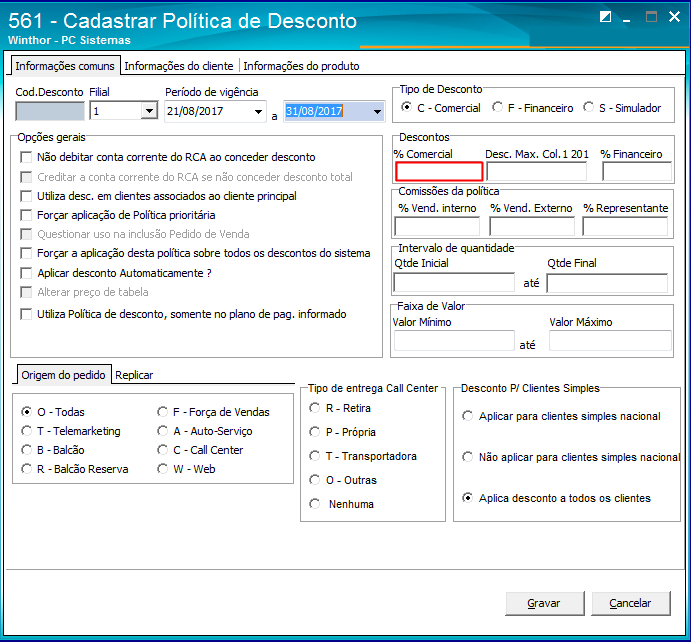This screenshot has width=691, height=642.
Task: Select T - Telemarketing order origin
Action: (x=27, y=430)
